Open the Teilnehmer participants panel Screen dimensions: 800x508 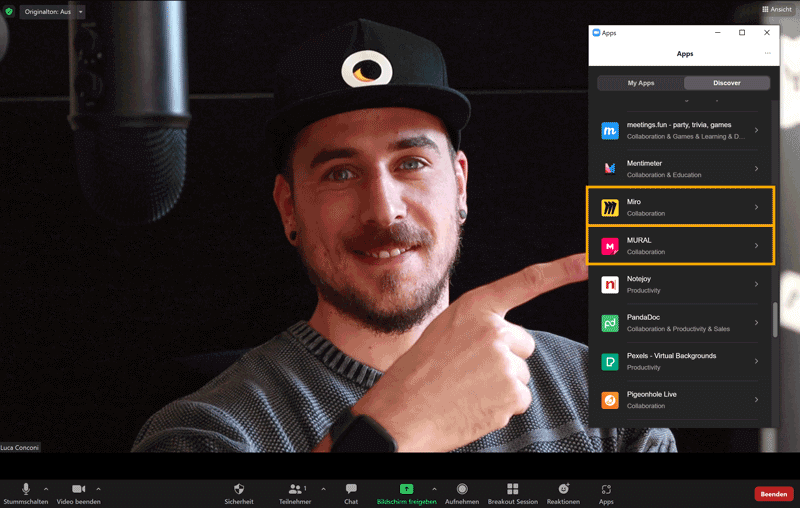(x=295, y=489)
